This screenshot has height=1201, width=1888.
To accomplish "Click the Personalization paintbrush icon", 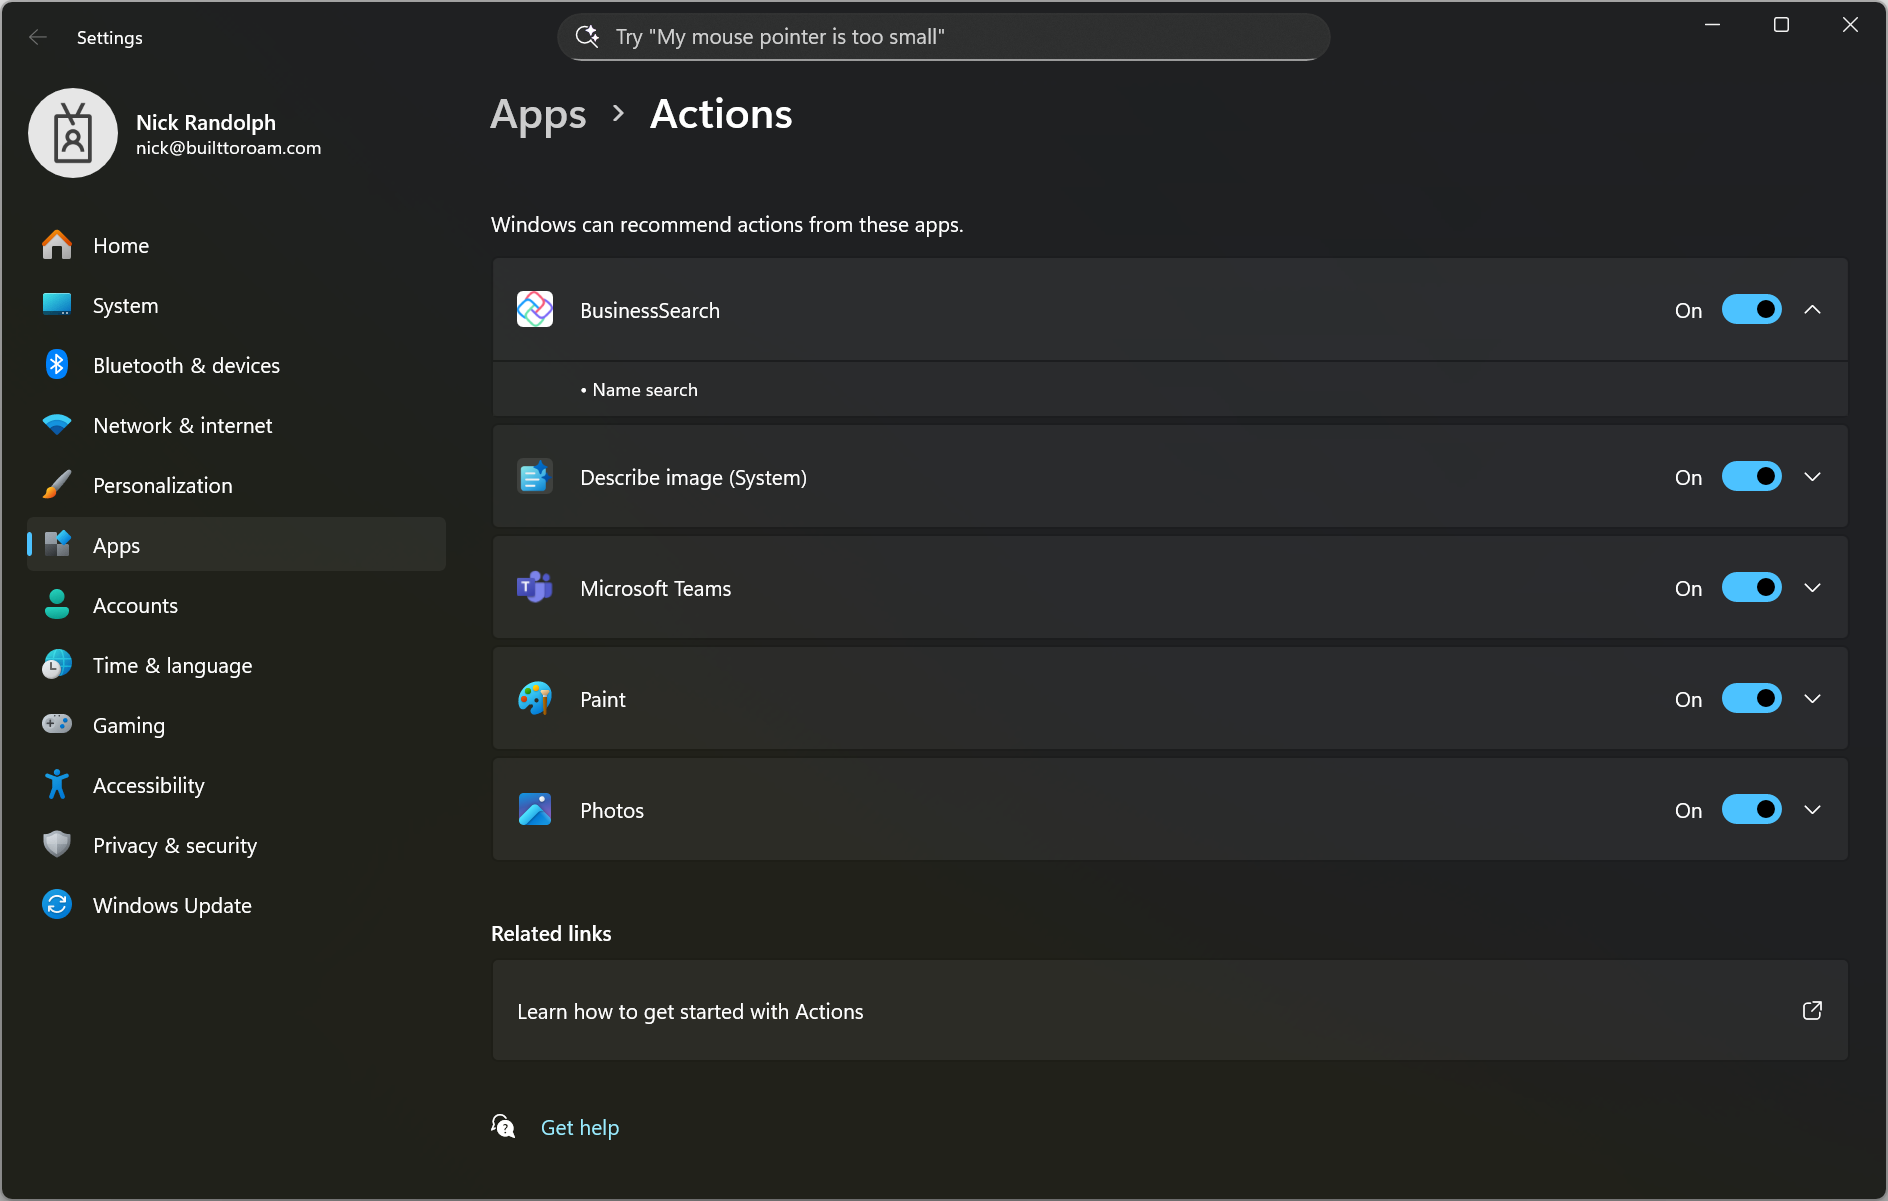I will (x=57, y=485).
